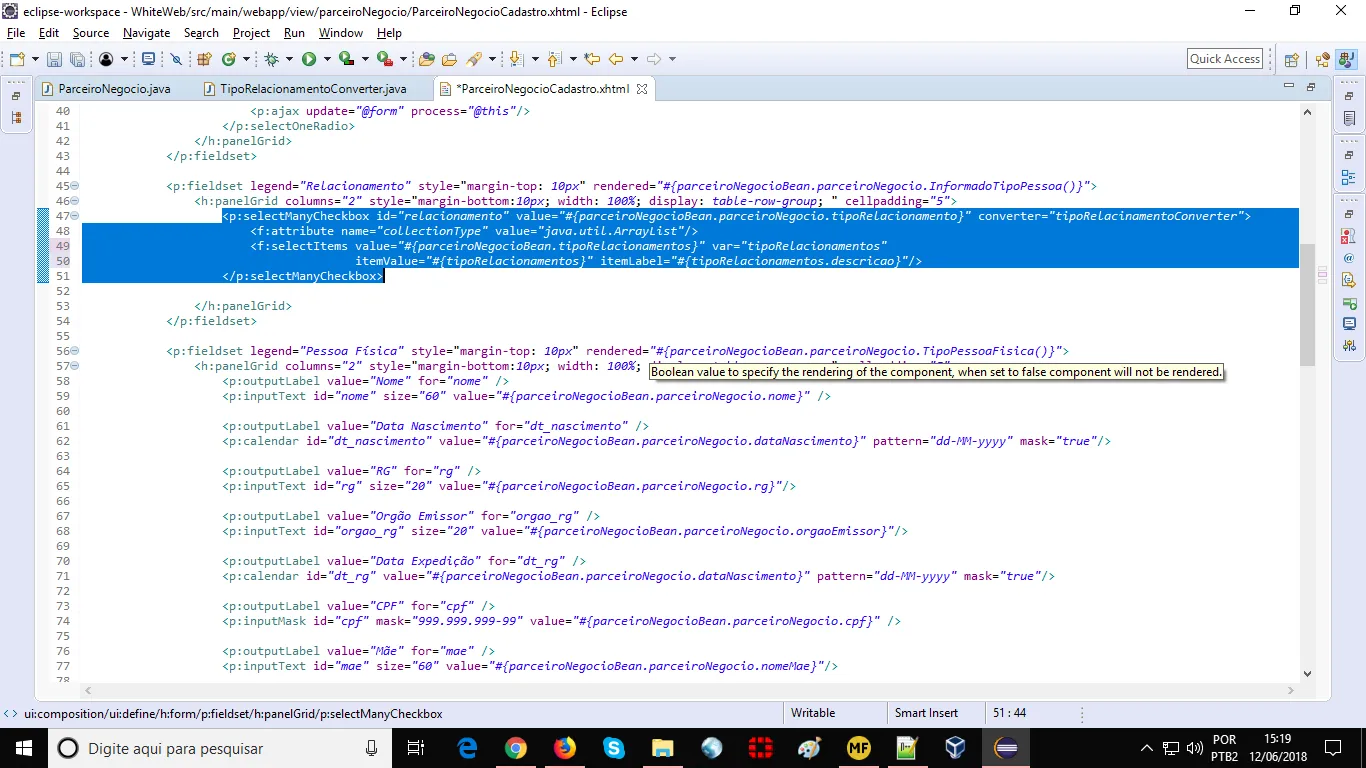Click the editor's vertical scrollbar thumb
Image resolution: width=1366 pixels, height=768 pixels.
point(1307,305)
